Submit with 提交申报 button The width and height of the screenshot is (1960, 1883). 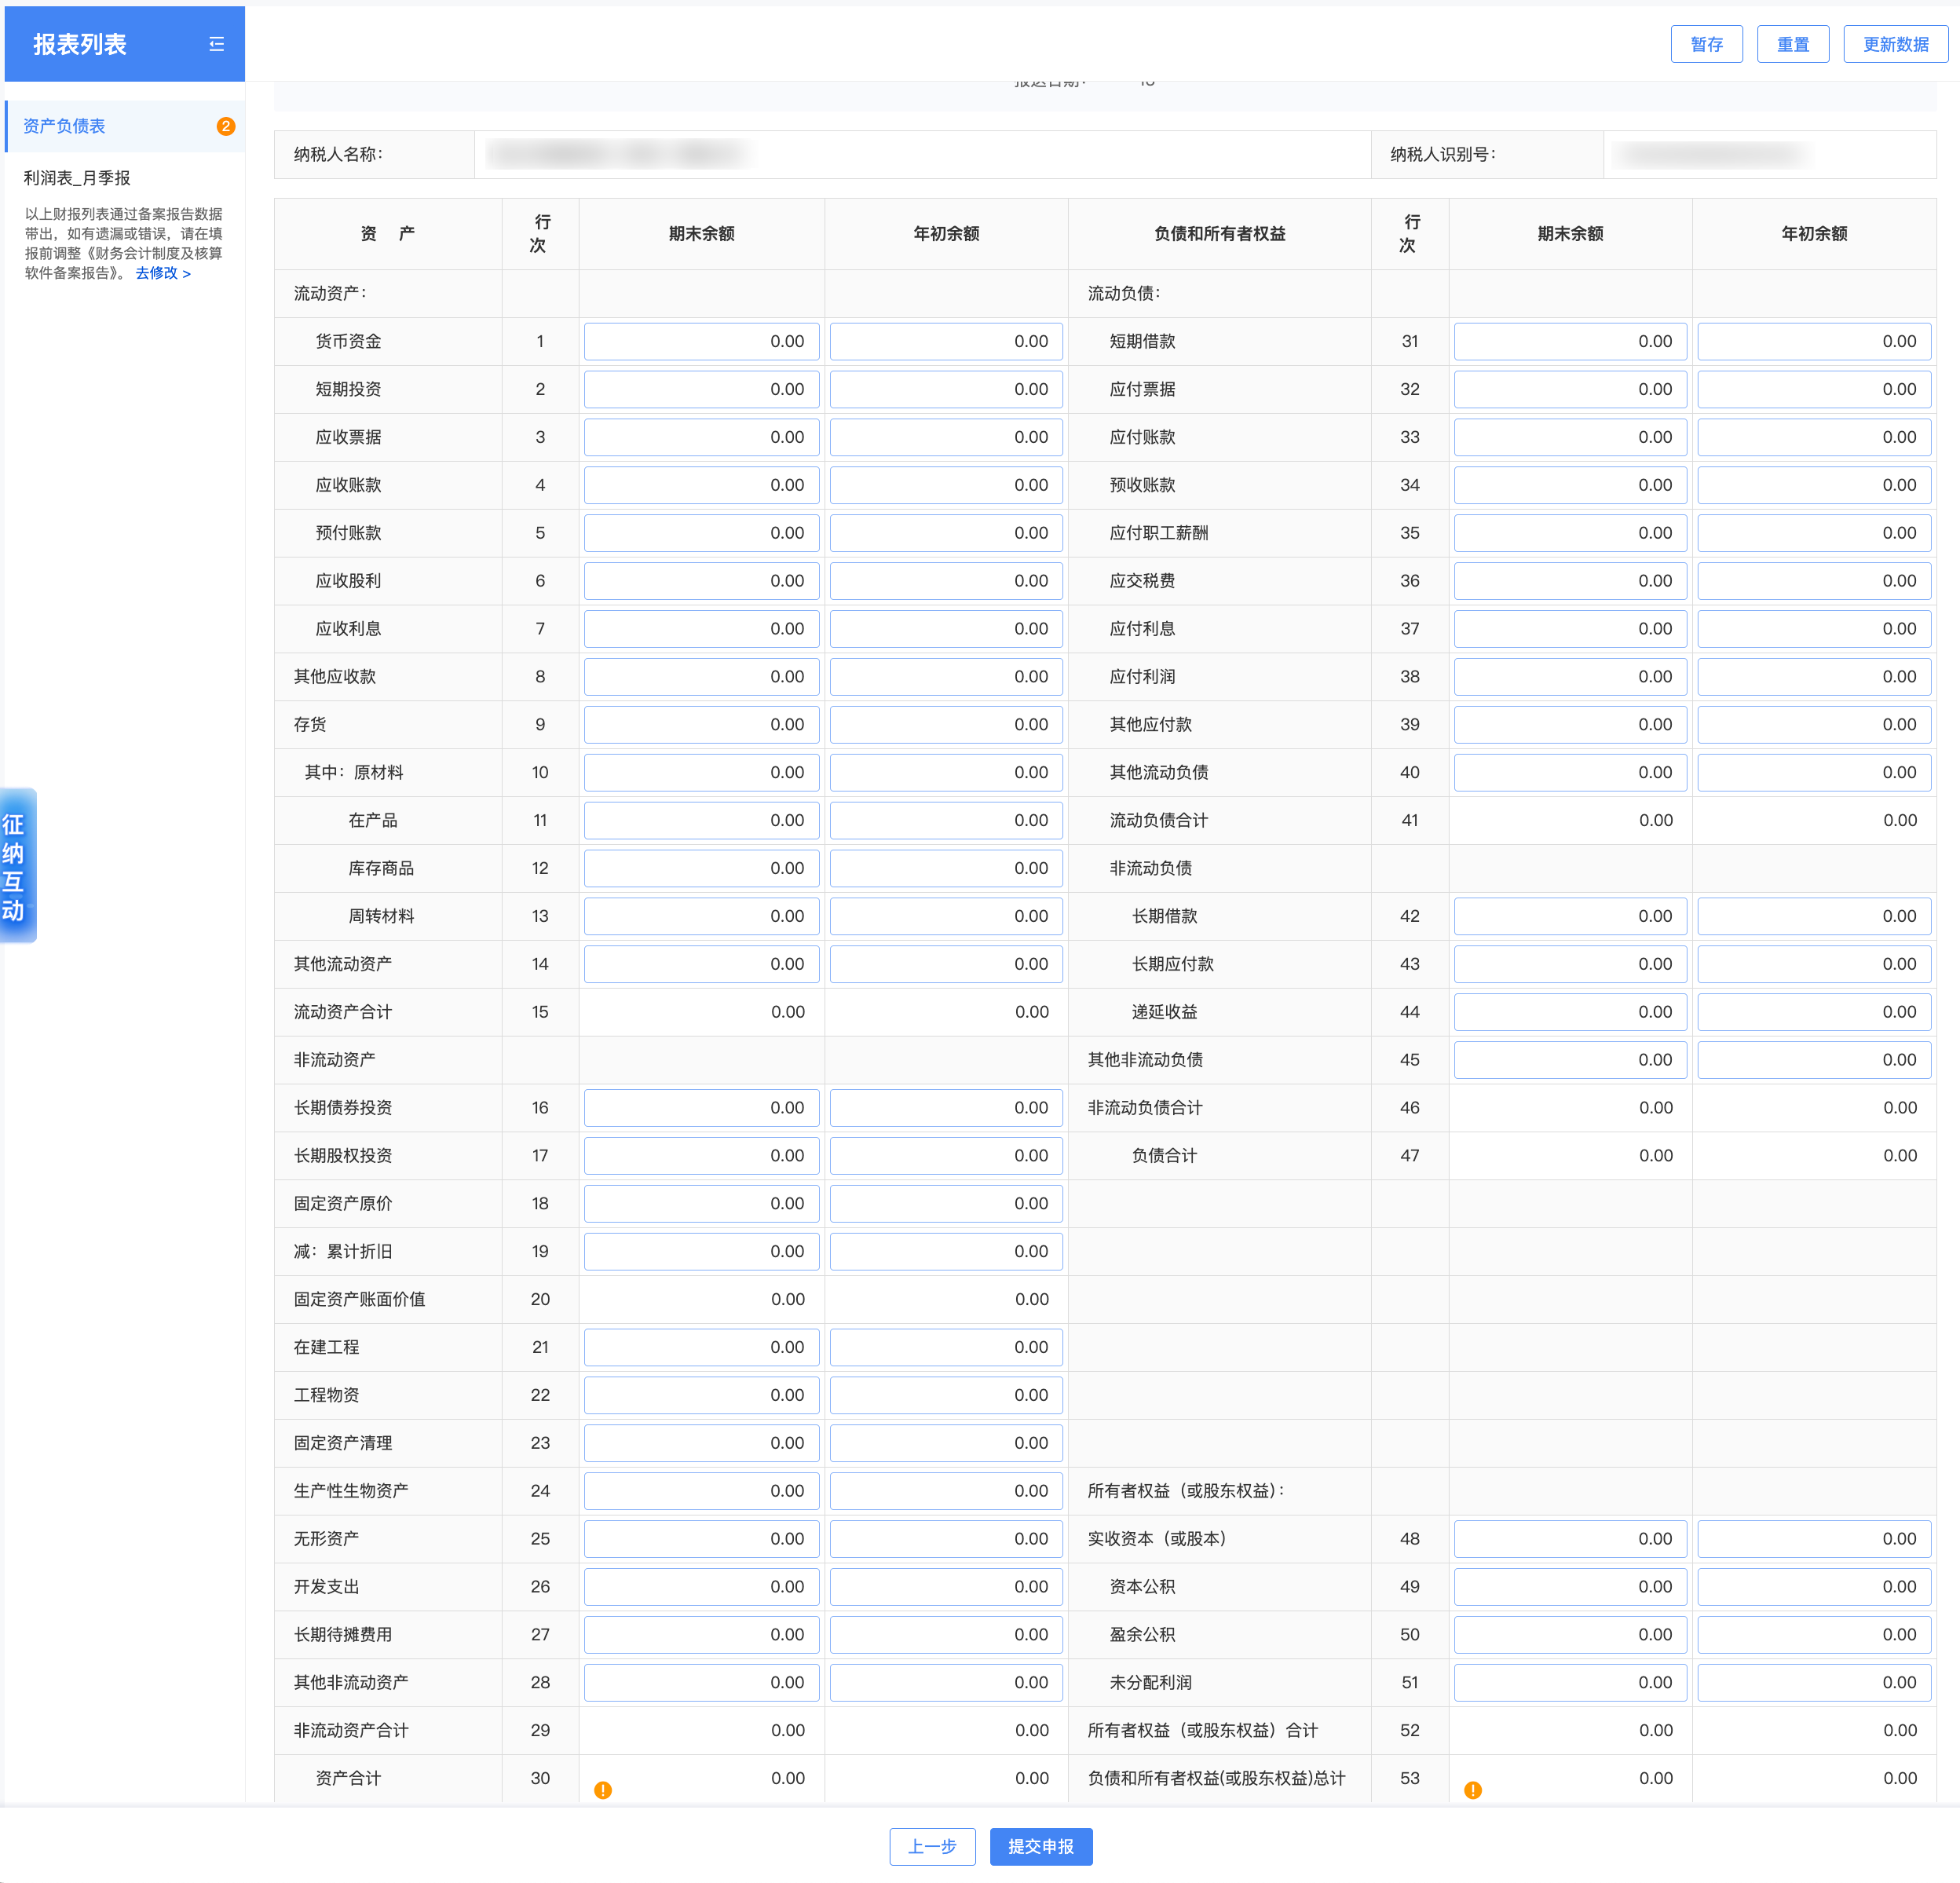[x=1040, y=1846]
